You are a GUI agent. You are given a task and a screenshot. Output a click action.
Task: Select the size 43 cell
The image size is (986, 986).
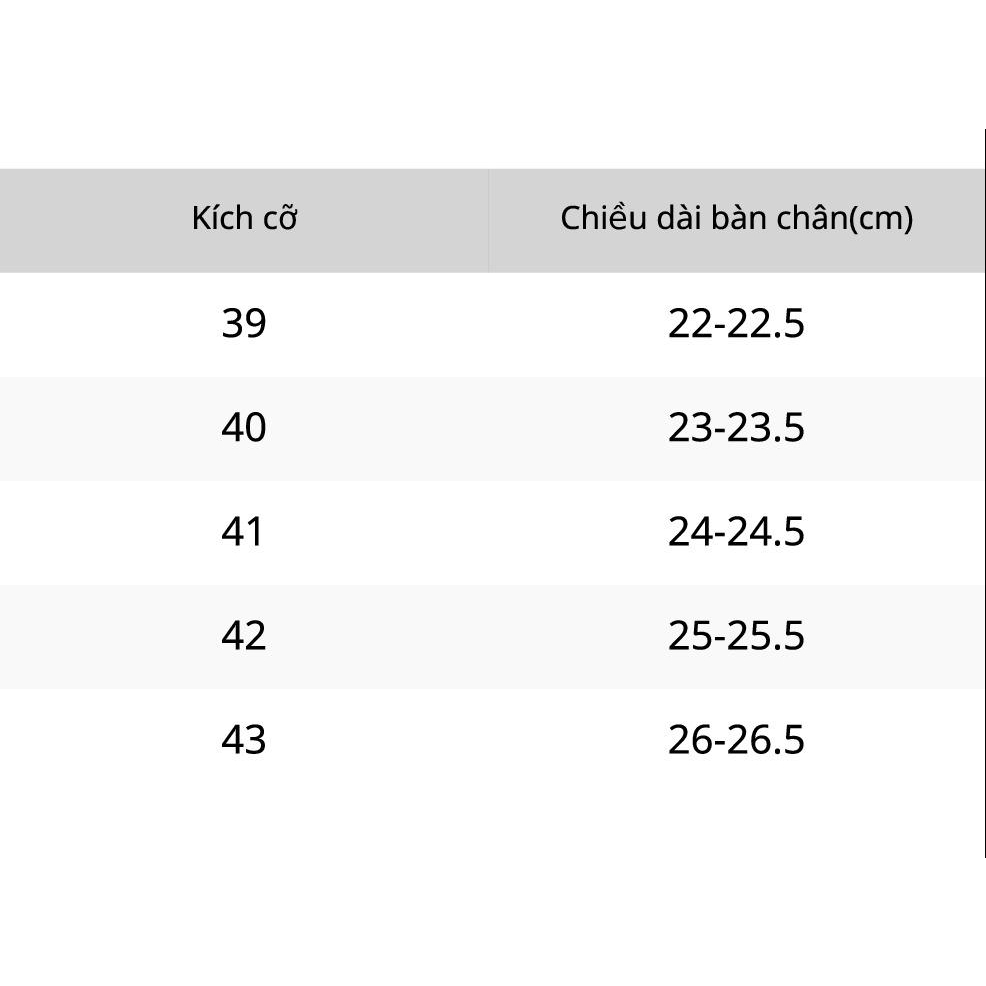(244, 740)
